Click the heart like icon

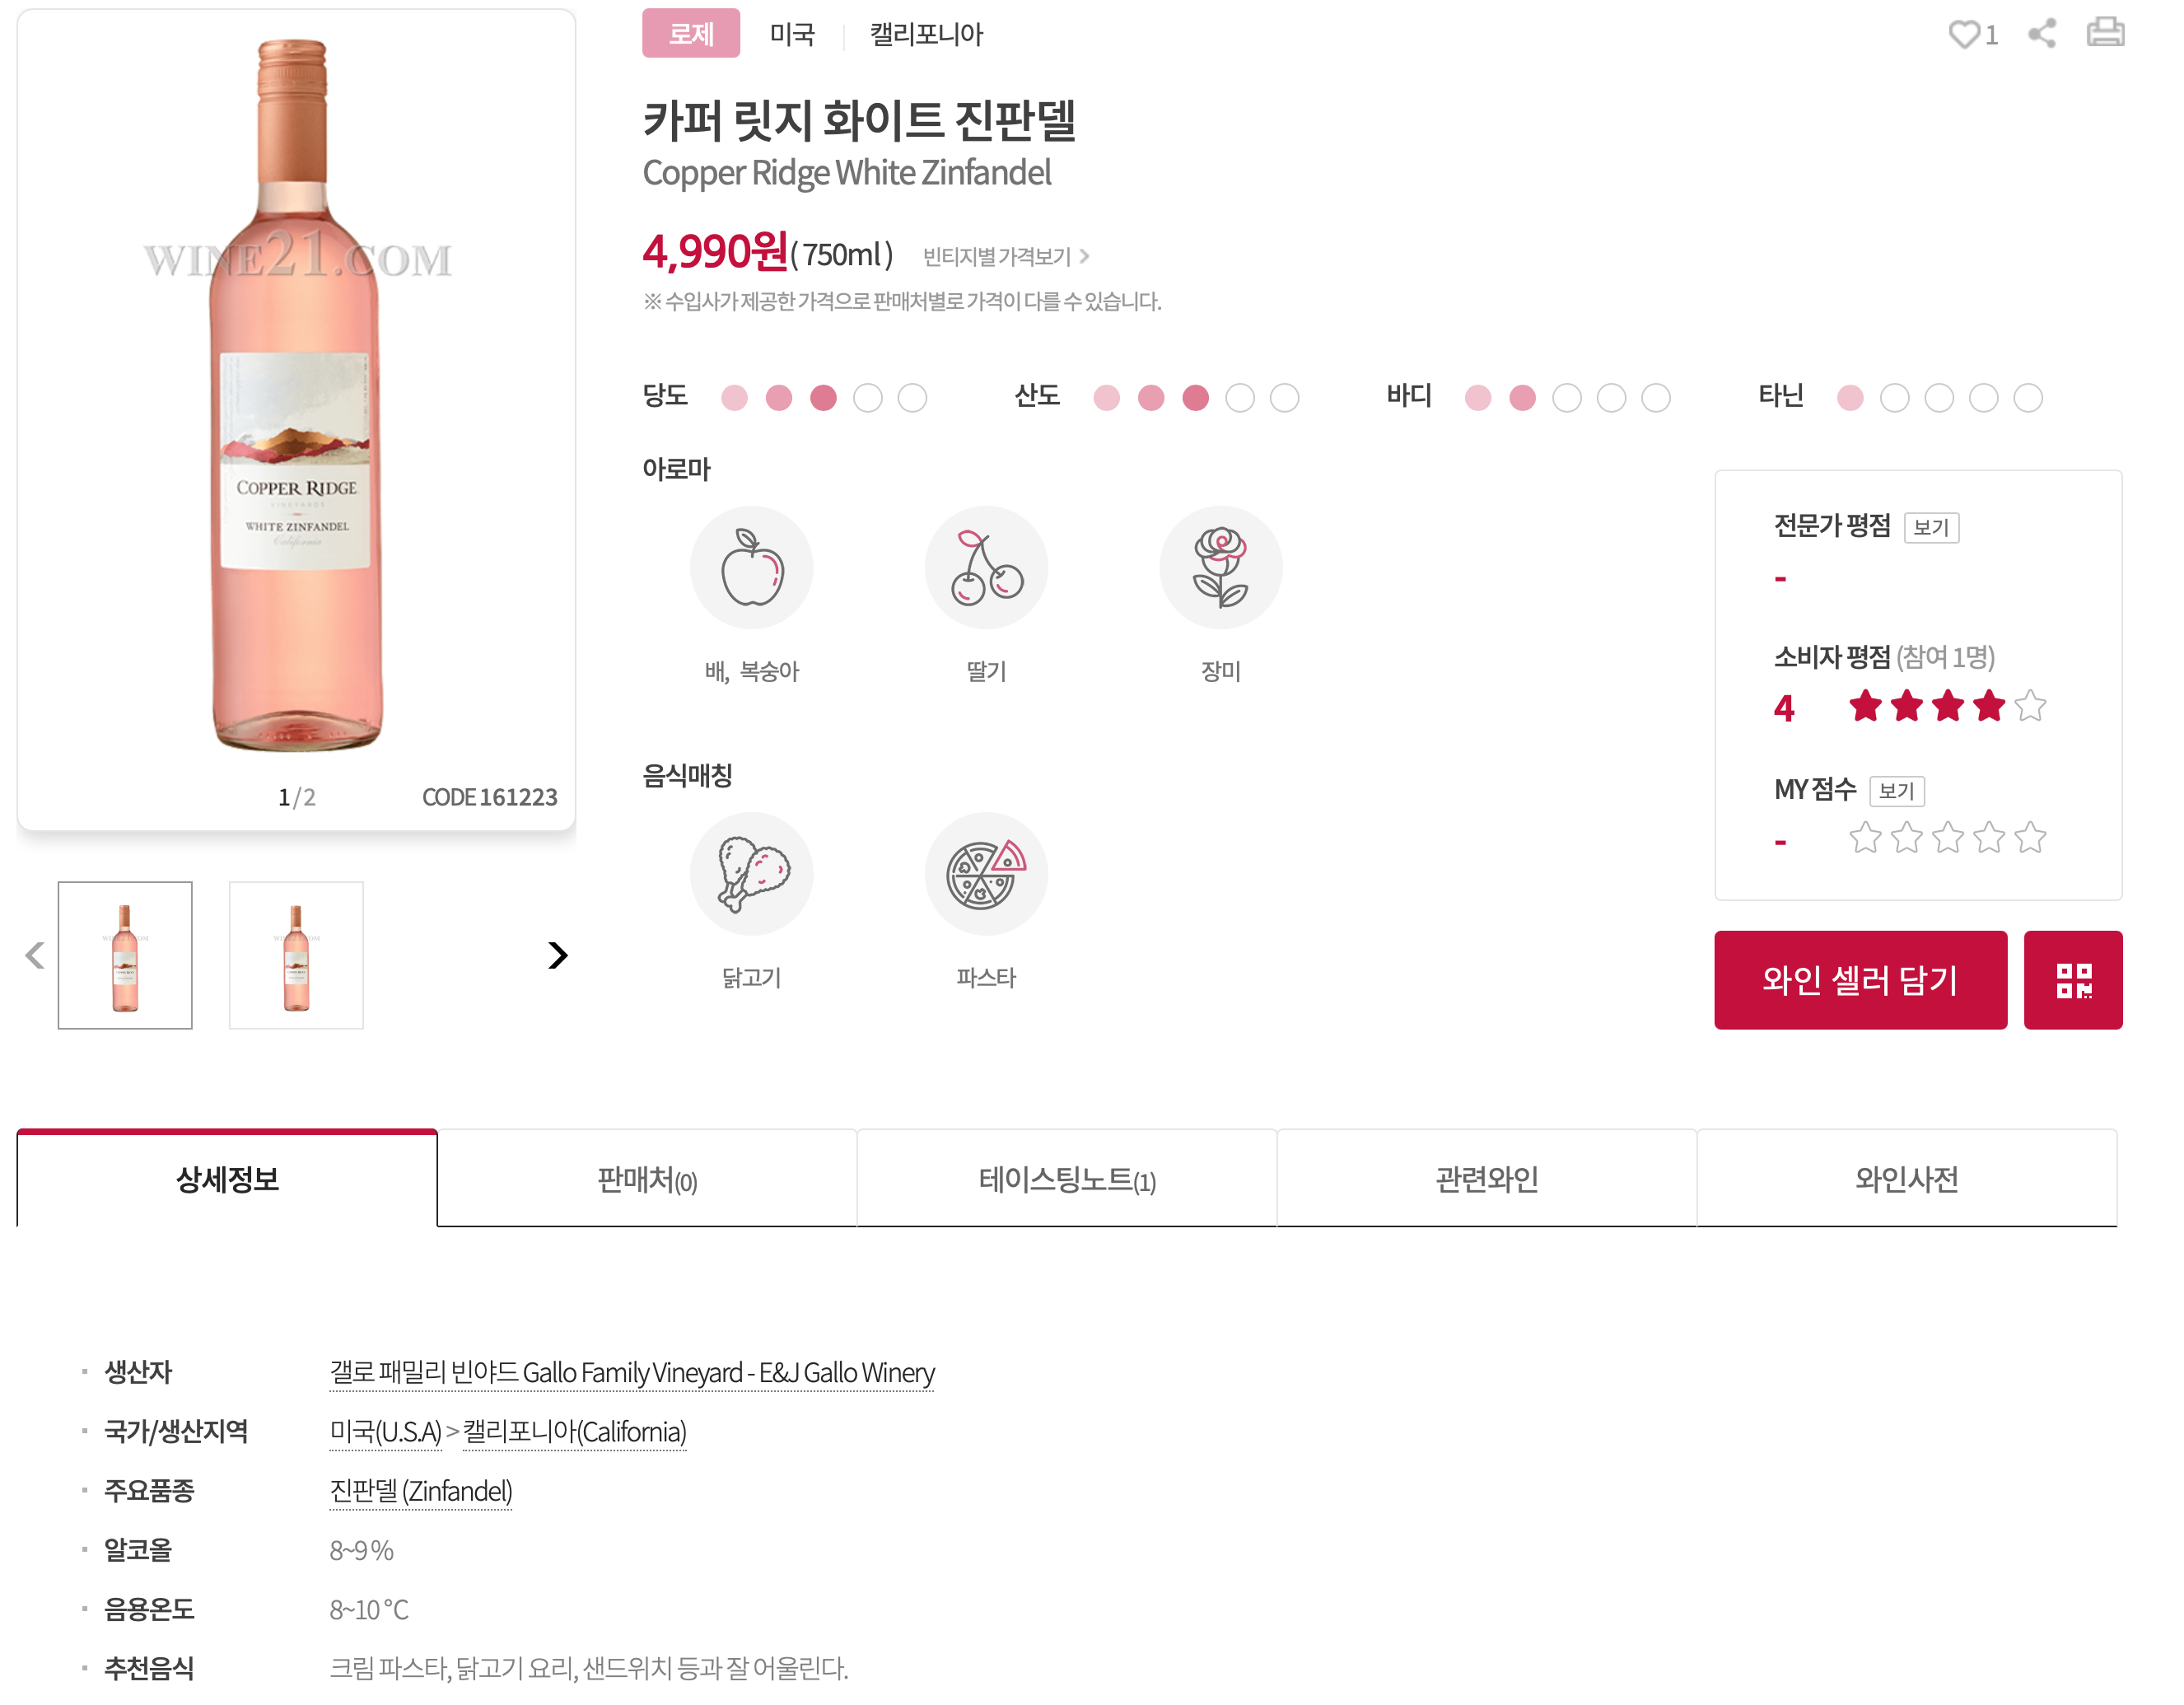[1963, 34]
